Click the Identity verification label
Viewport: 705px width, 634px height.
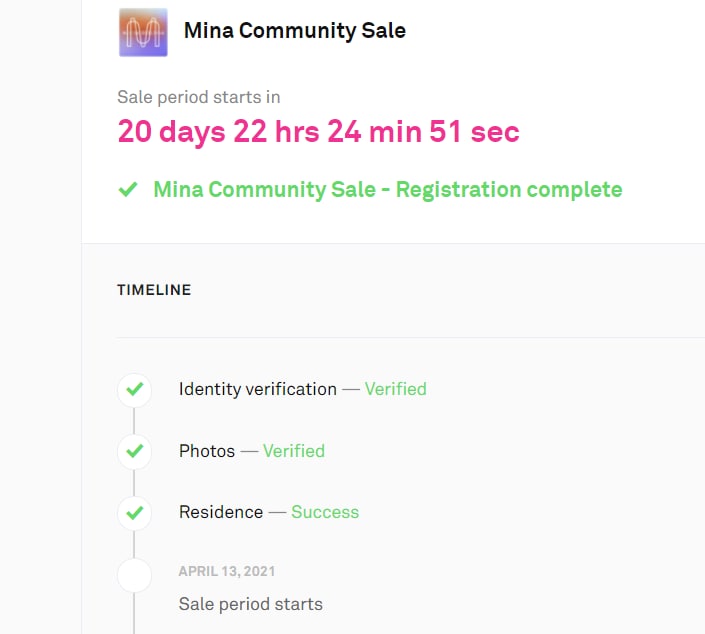click(257, 389)
